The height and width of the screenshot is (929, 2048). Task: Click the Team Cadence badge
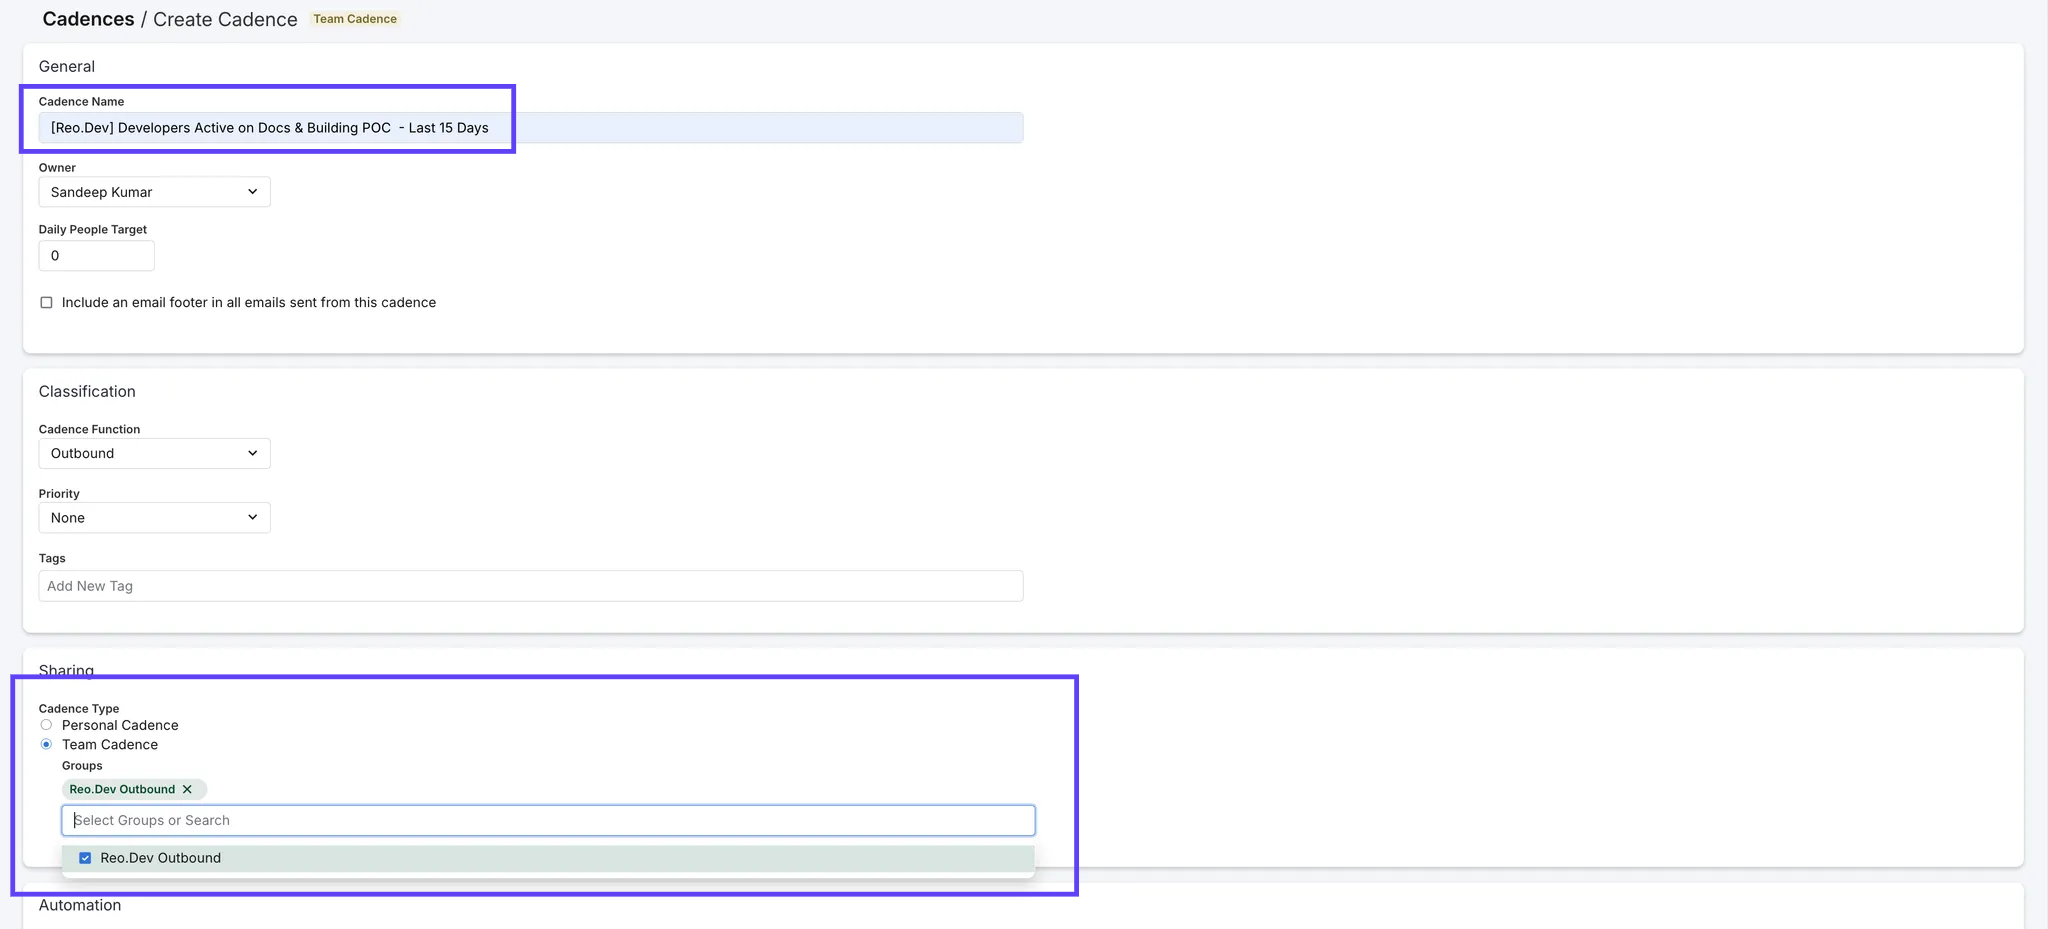tap(355, 19)
